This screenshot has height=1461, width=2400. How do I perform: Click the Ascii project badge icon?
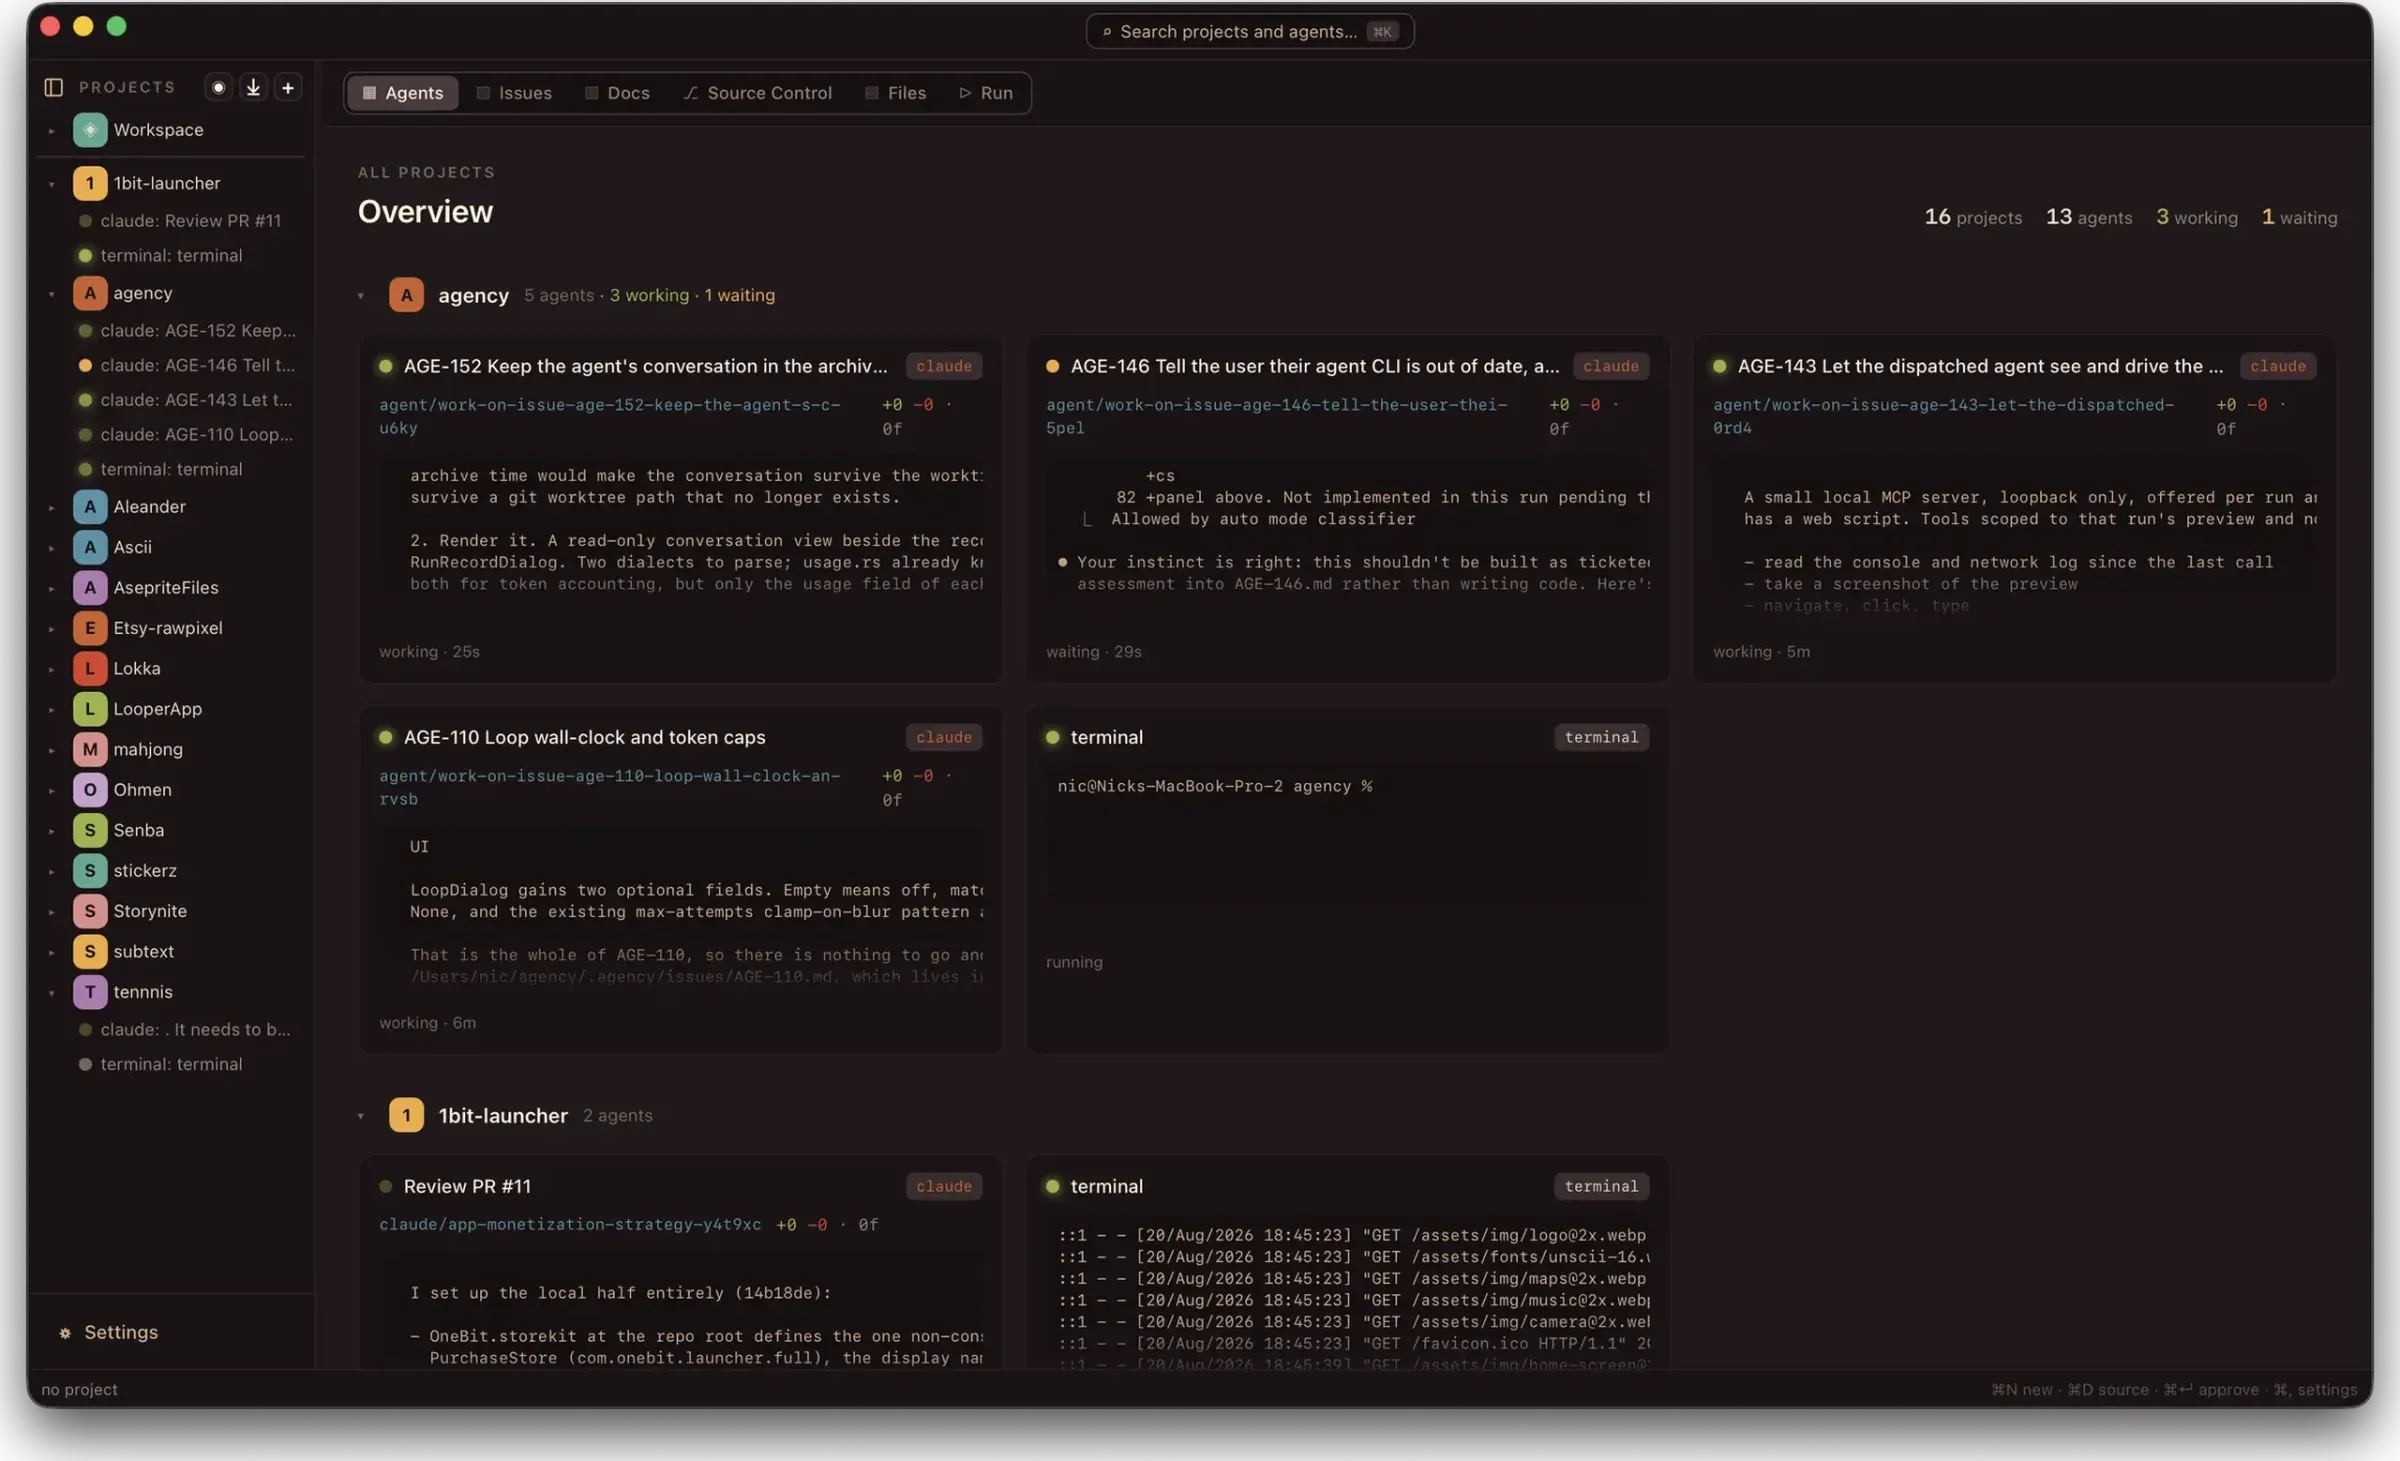click(x=90, y=547)
